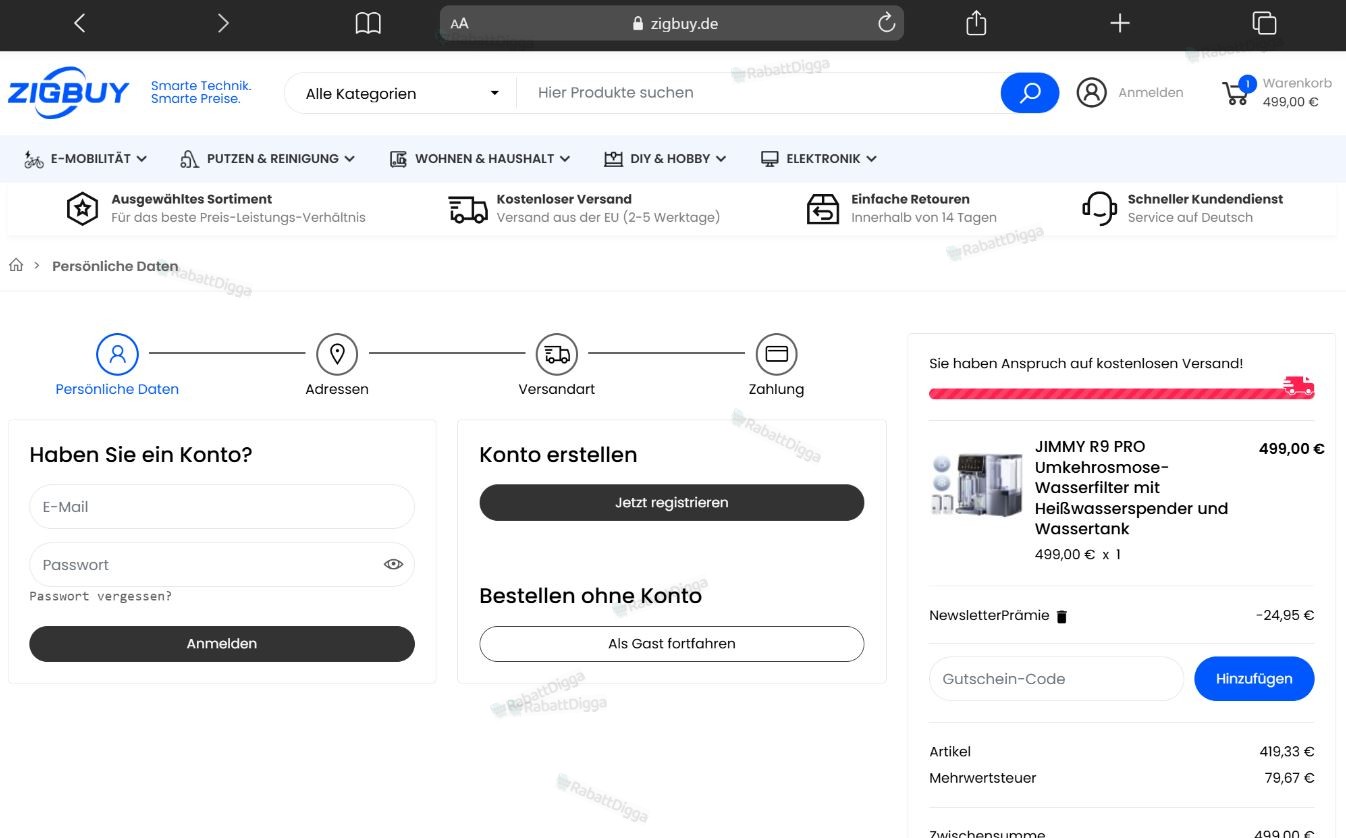1346x838 pixels.
Task: Toggle password visibility eye icon
Action: (393, 564)
